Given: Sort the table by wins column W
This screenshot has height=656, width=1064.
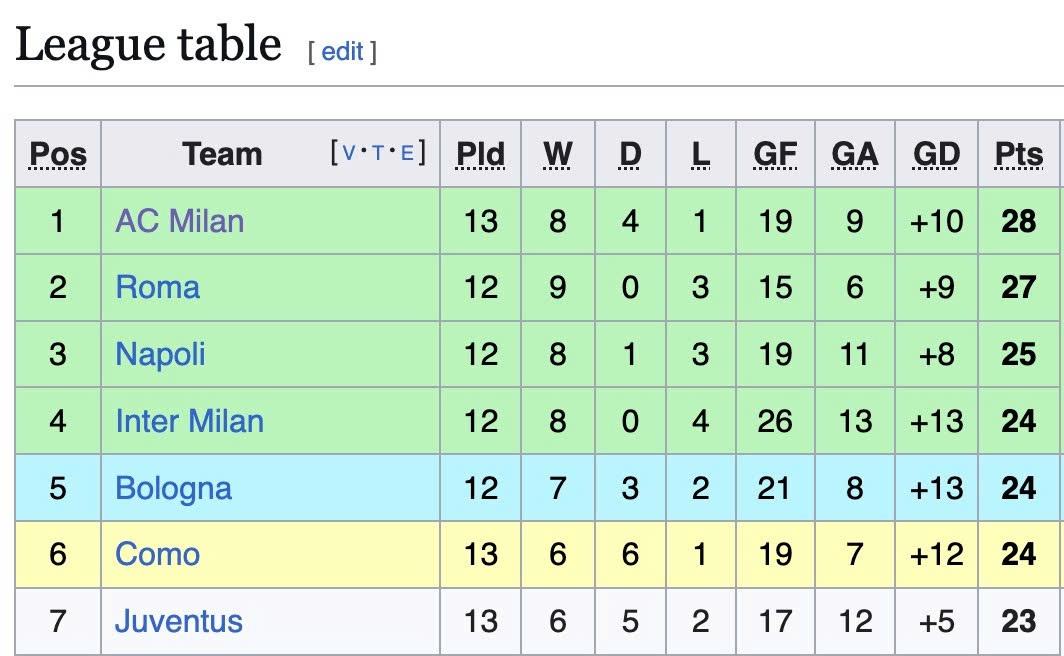Looking at the screenshot, I should point(557,154).
